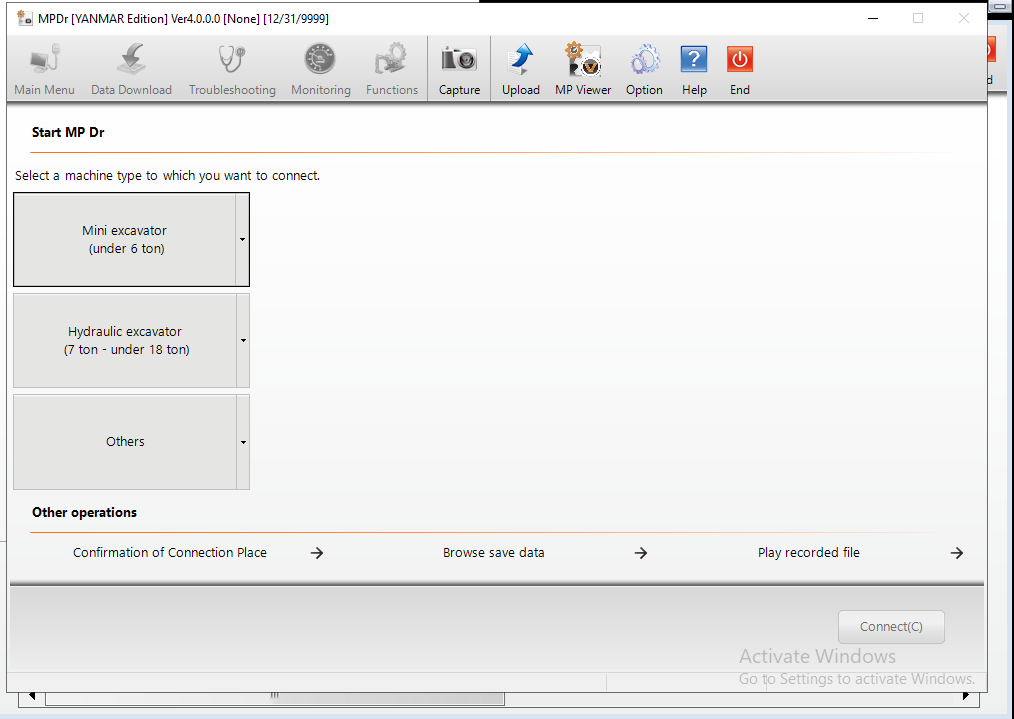Expand Mini excavator dropdown arrow
The width and height of the screenshot is (1014, 719).
pos(243,239)
